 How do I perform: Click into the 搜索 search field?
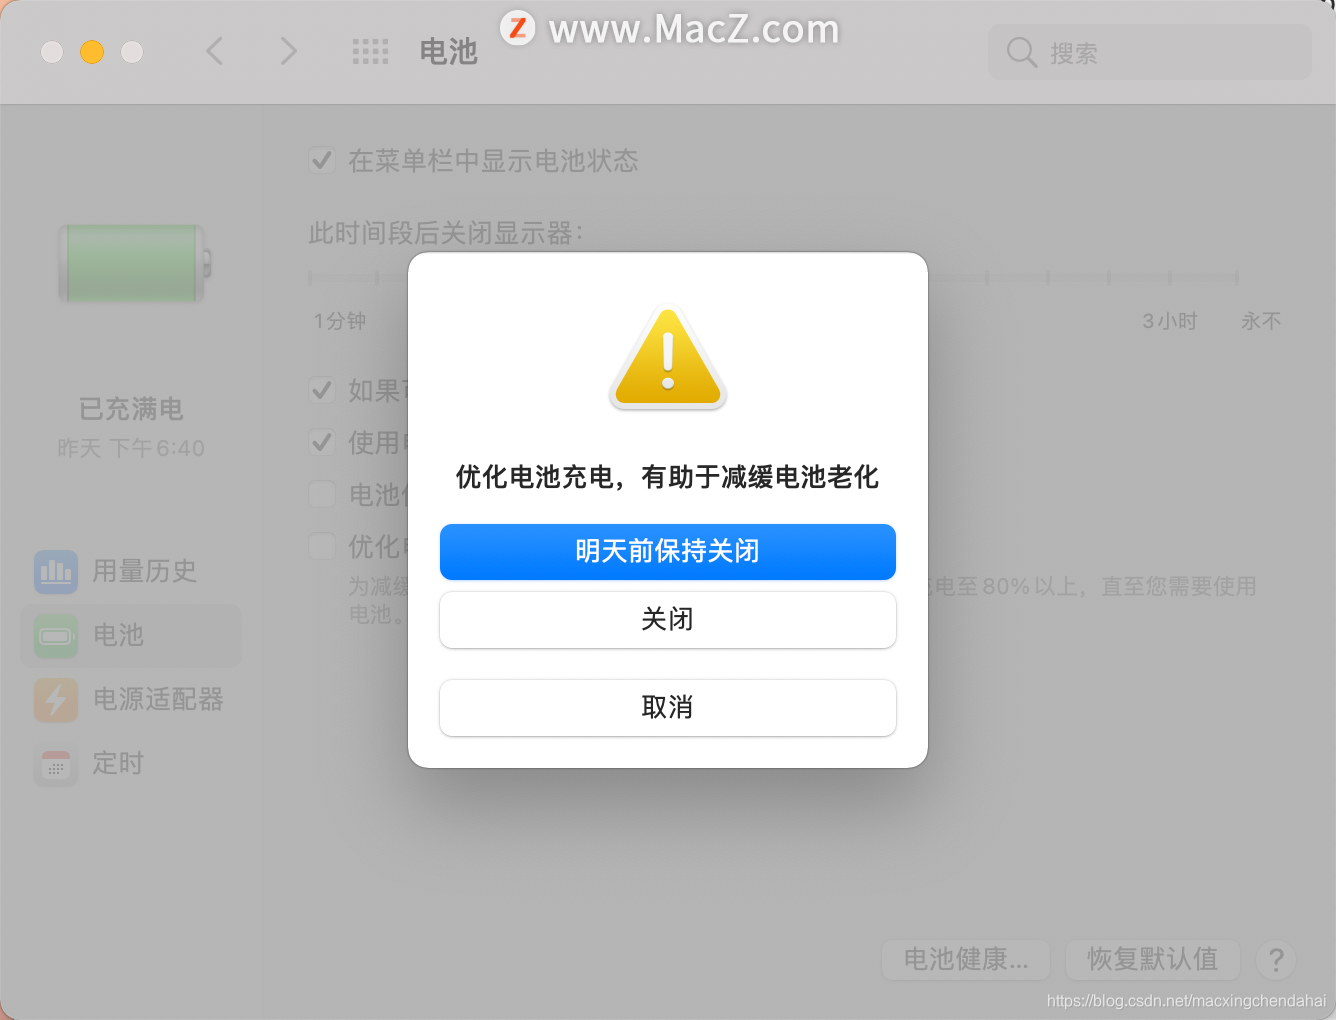[1150, 52]
